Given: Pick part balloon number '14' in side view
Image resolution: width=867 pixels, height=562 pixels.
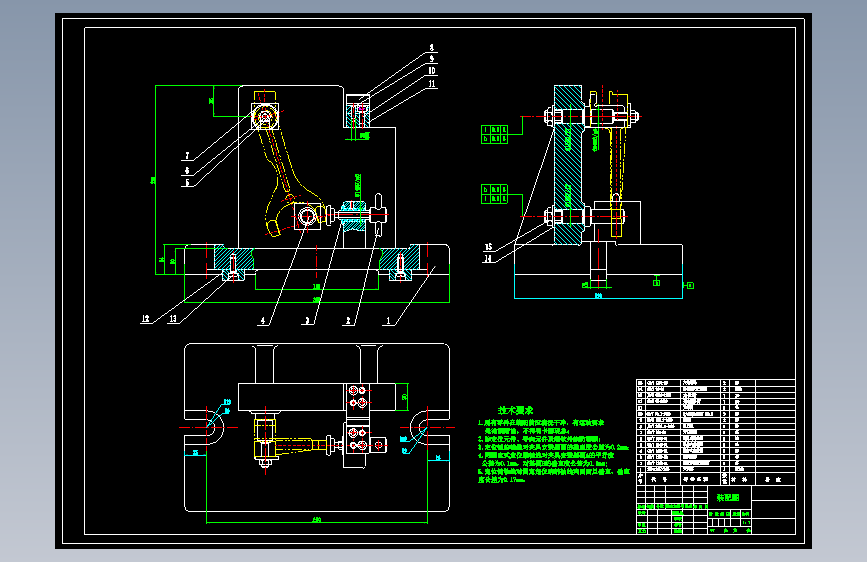Looking at the screenshot, I should click(488, 258).
